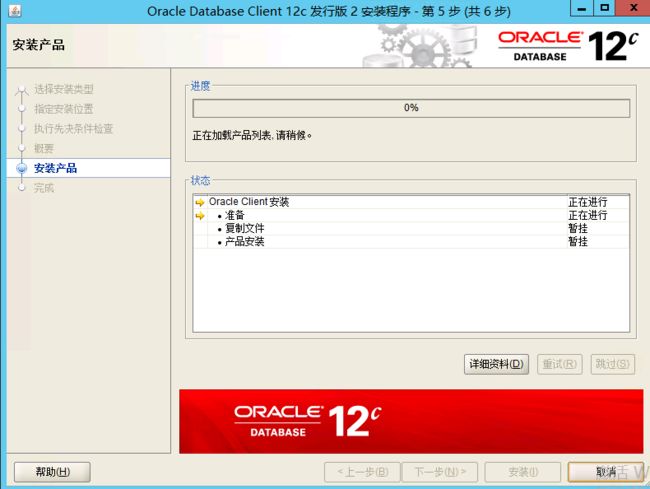650x489 pixels.
Task: Click the Java icon in the title bar
Action: pos(15,10)
